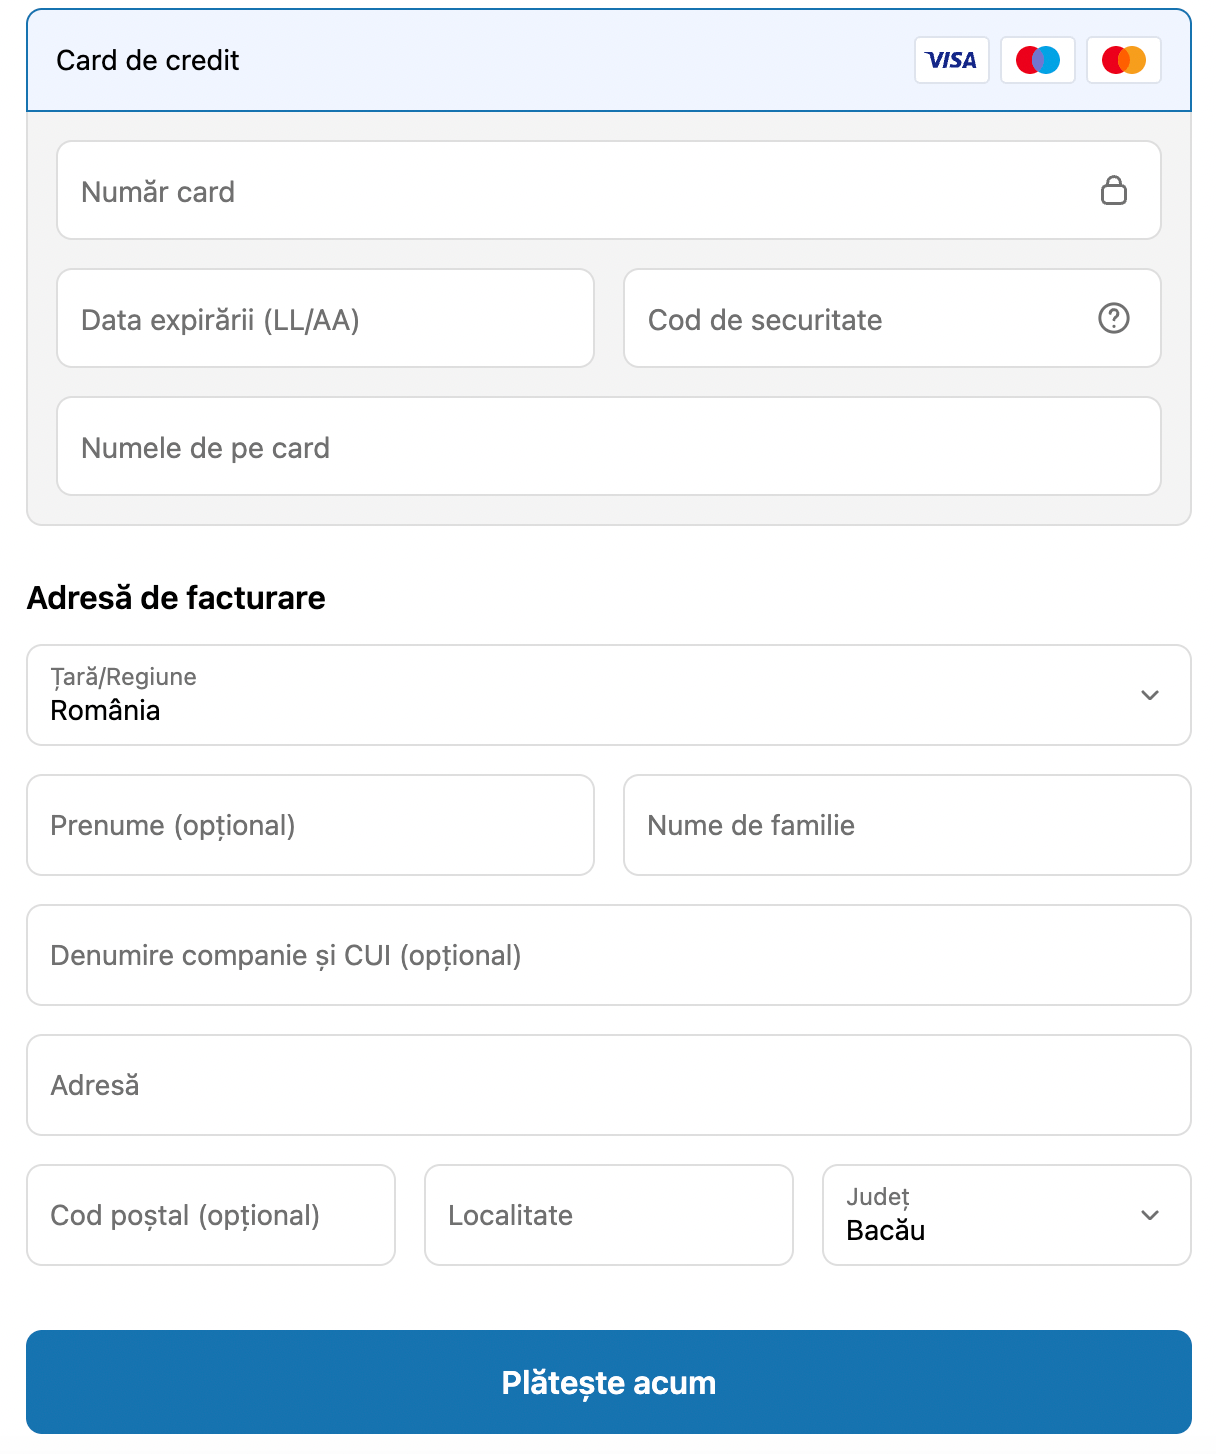Click the Cod poștal (opțional) field

pos(211,1215)
